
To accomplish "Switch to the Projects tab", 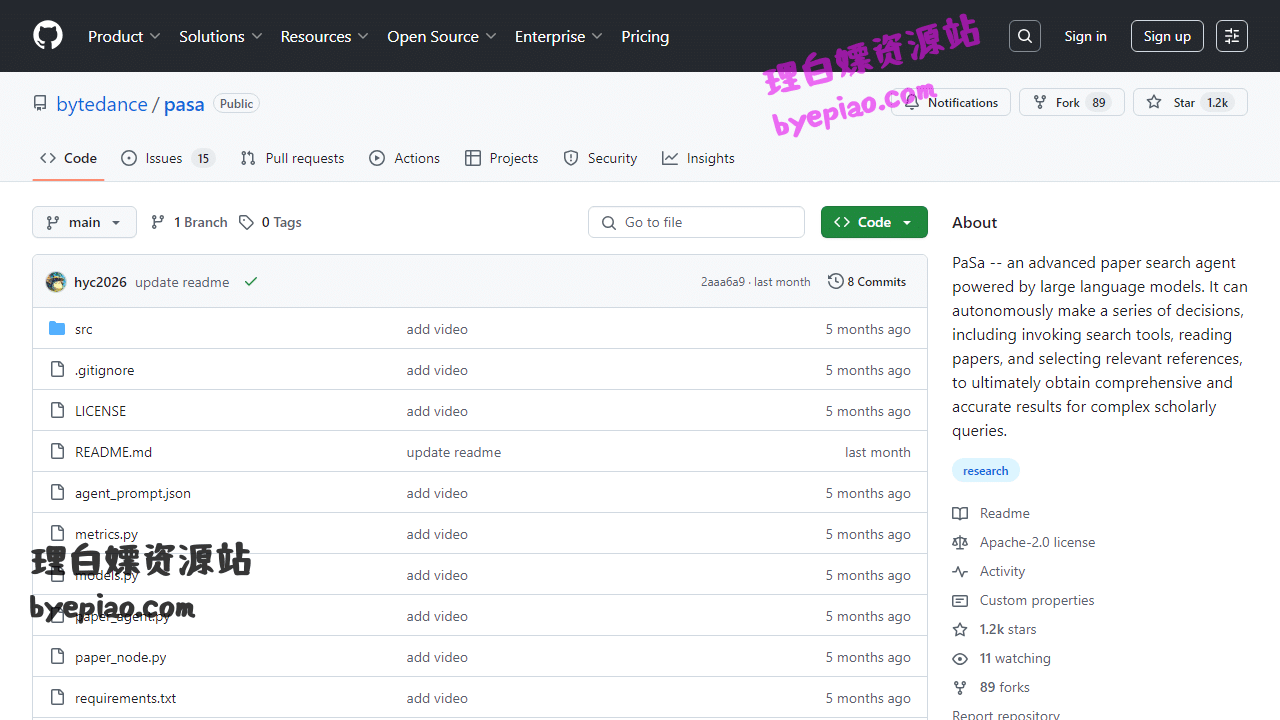I will pos(502,158).
